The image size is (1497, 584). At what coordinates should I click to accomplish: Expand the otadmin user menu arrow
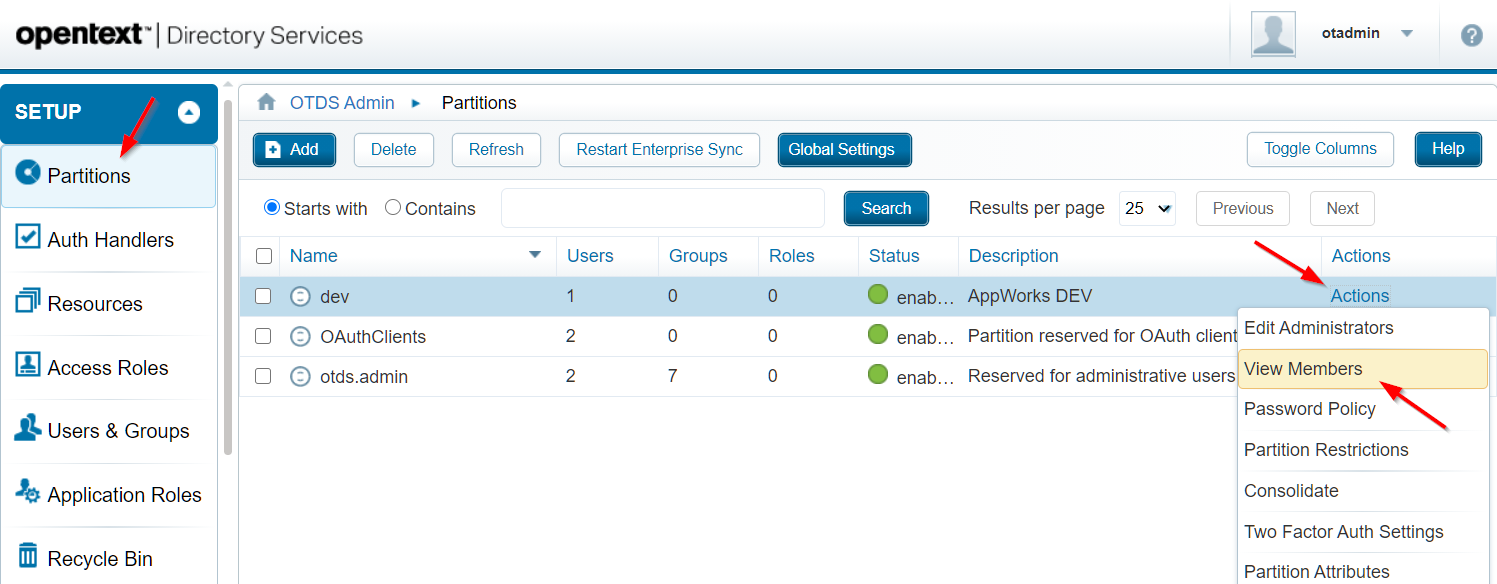1407,33
